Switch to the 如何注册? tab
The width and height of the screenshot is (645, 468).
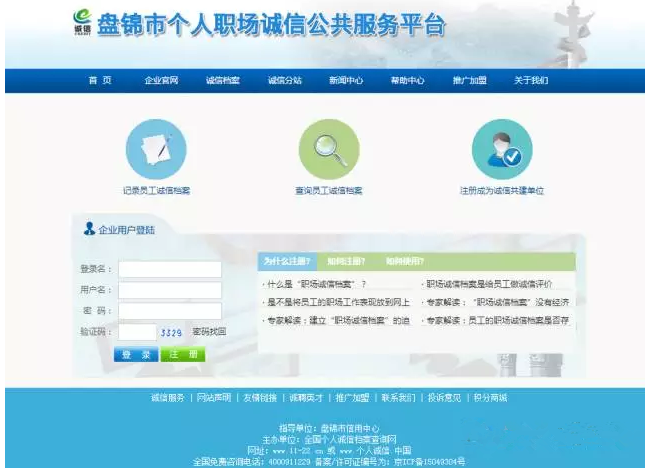(346, 261)
